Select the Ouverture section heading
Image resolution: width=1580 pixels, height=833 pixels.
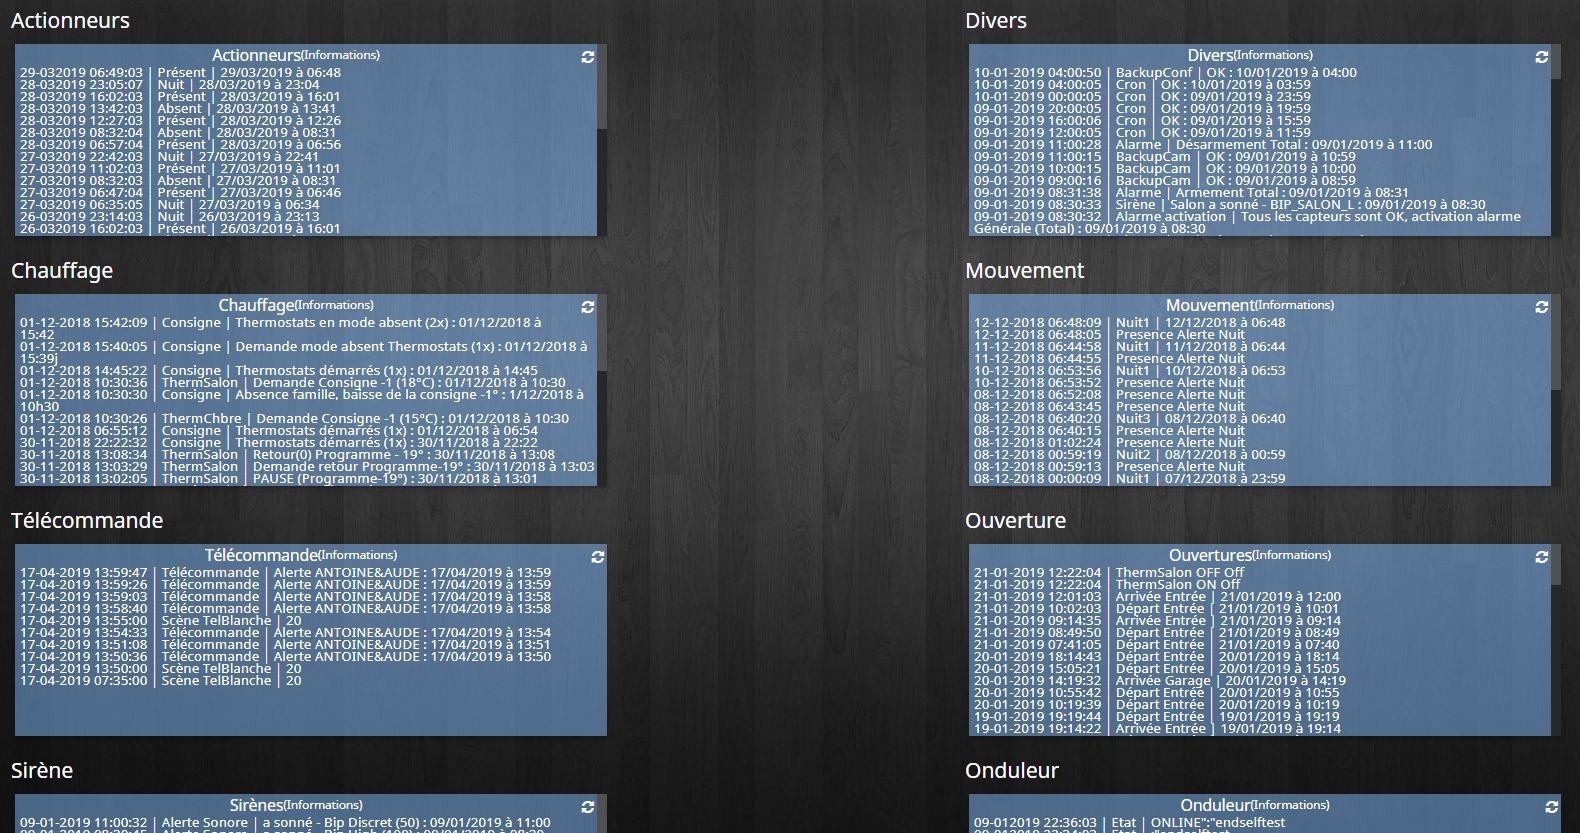pyautogui.click(x=1015, y=521)
